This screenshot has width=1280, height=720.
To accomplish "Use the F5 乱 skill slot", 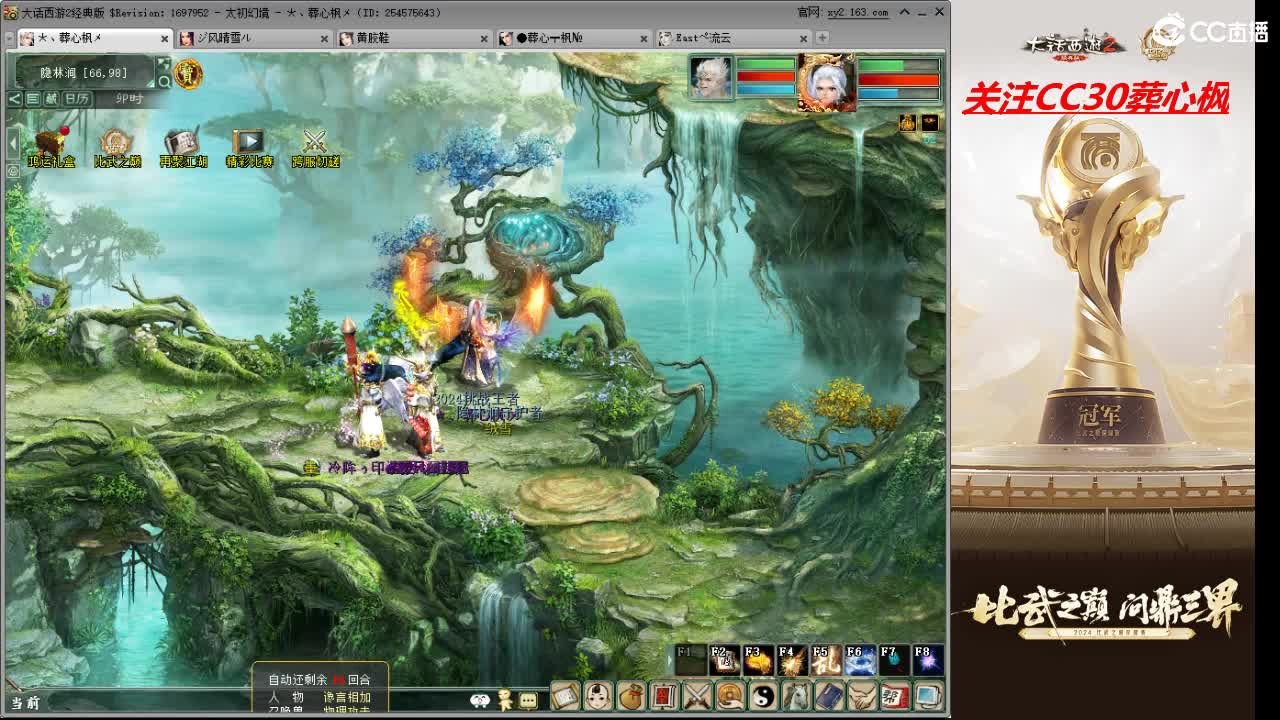I will pyautogui.click(x=826, y=660).
